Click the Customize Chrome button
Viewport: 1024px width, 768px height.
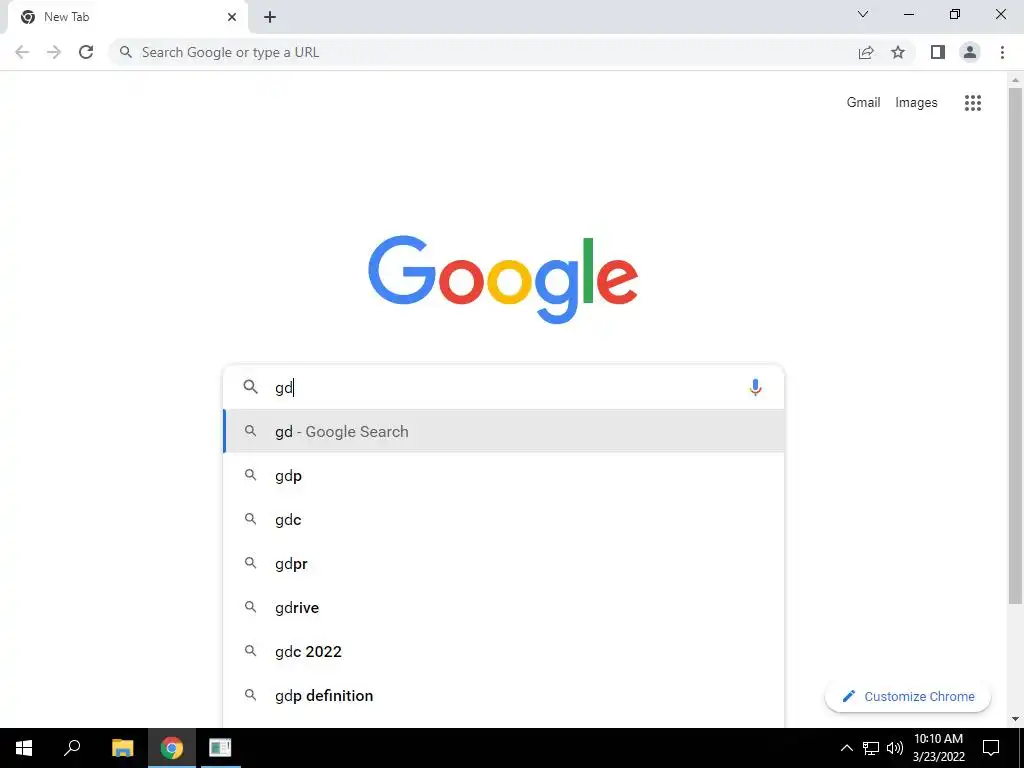[908, 696]
